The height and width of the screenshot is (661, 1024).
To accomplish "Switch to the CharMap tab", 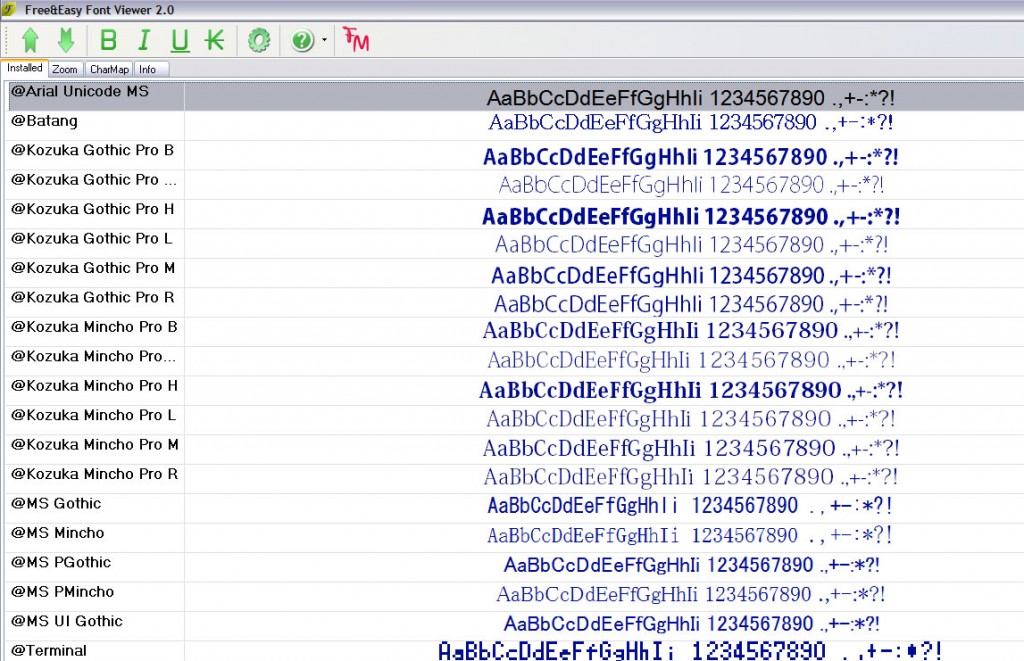I will coord(108,69).
